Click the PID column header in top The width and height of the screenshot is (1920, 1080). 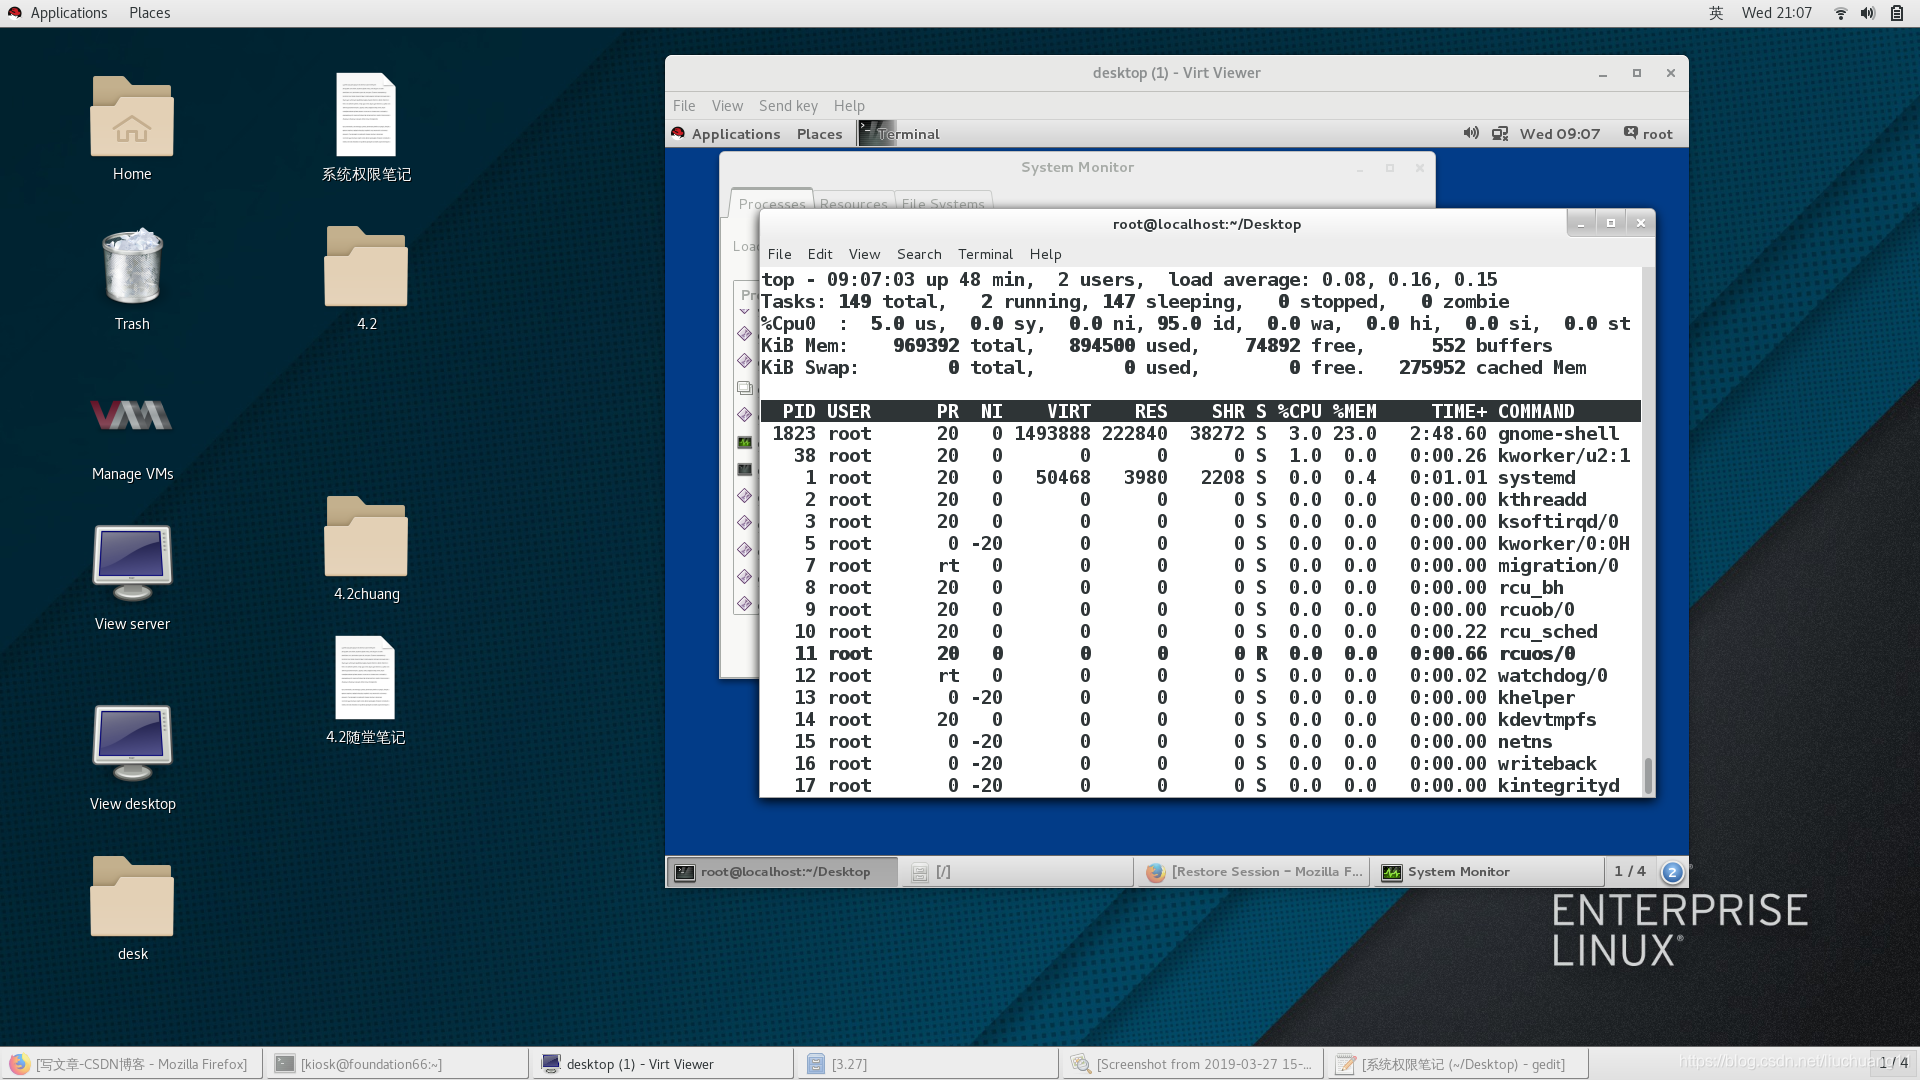coord(799,412)
